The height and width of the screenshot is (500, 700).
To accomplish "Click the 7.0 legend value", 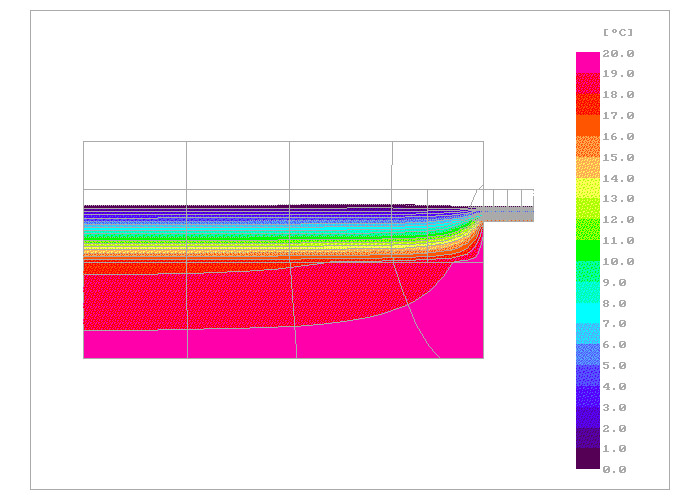I will click(x=615, y=324).
